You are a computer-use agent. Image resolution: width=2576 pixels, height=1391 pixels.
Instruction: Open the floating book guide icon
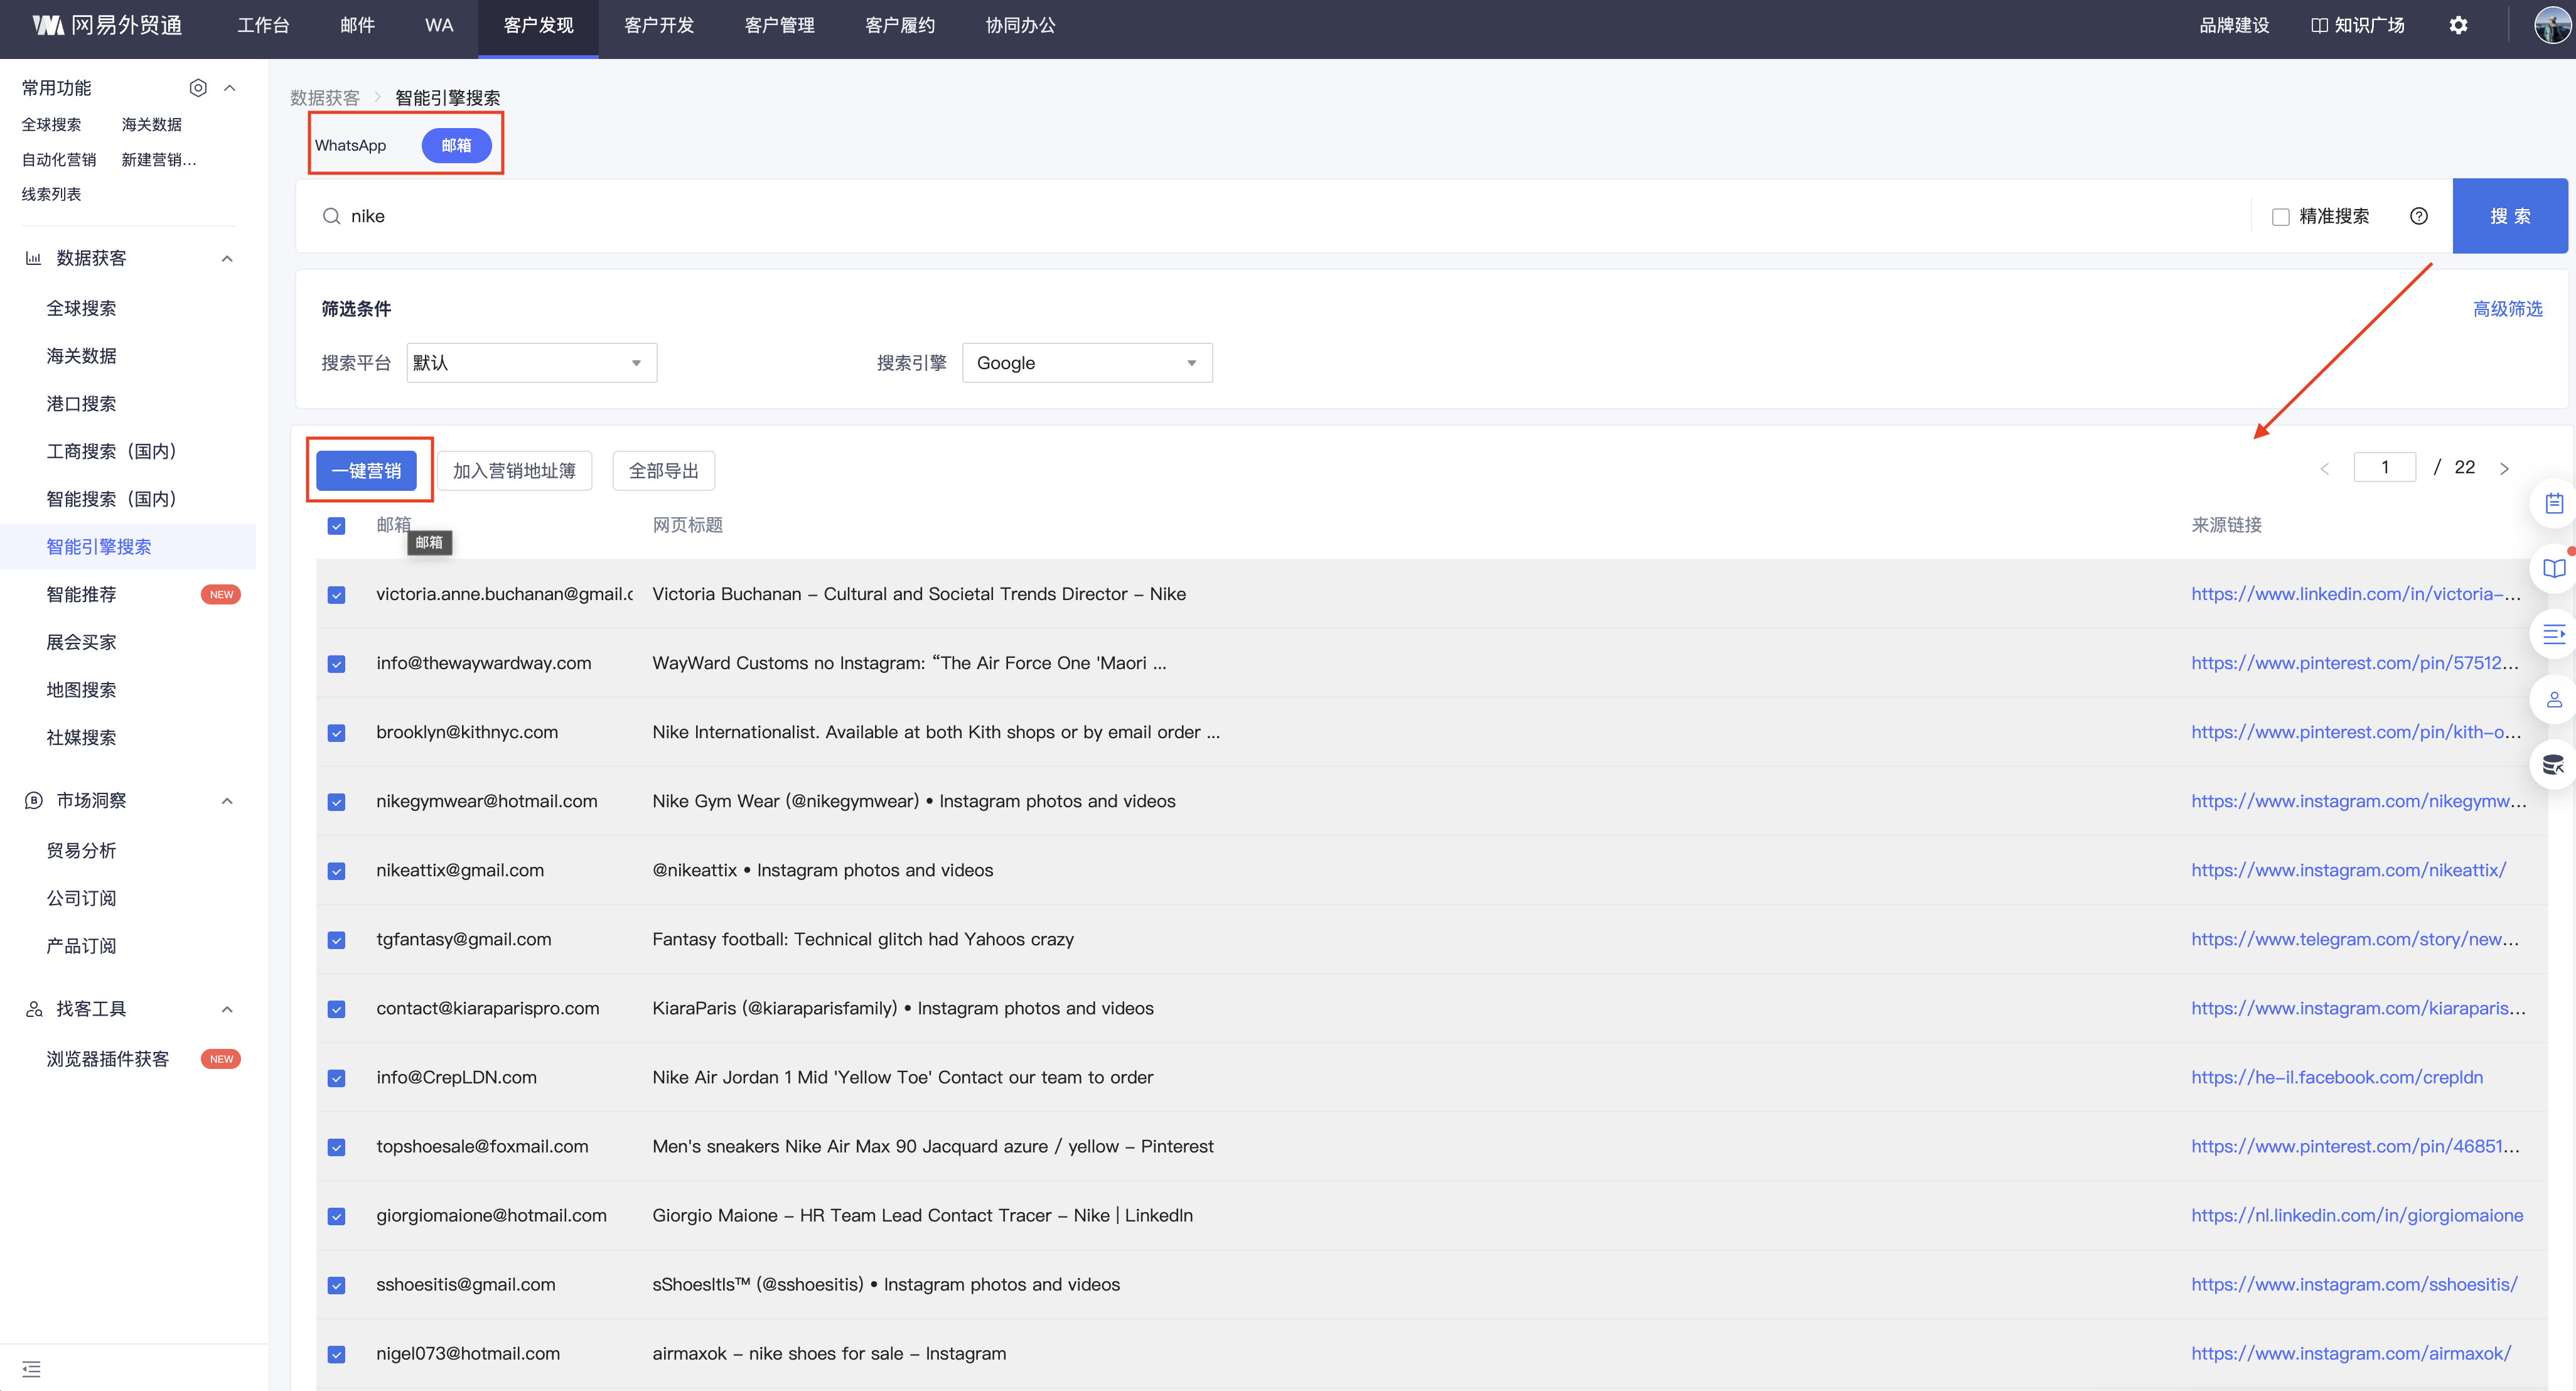pyautogui.click(x=2553, y=568)
